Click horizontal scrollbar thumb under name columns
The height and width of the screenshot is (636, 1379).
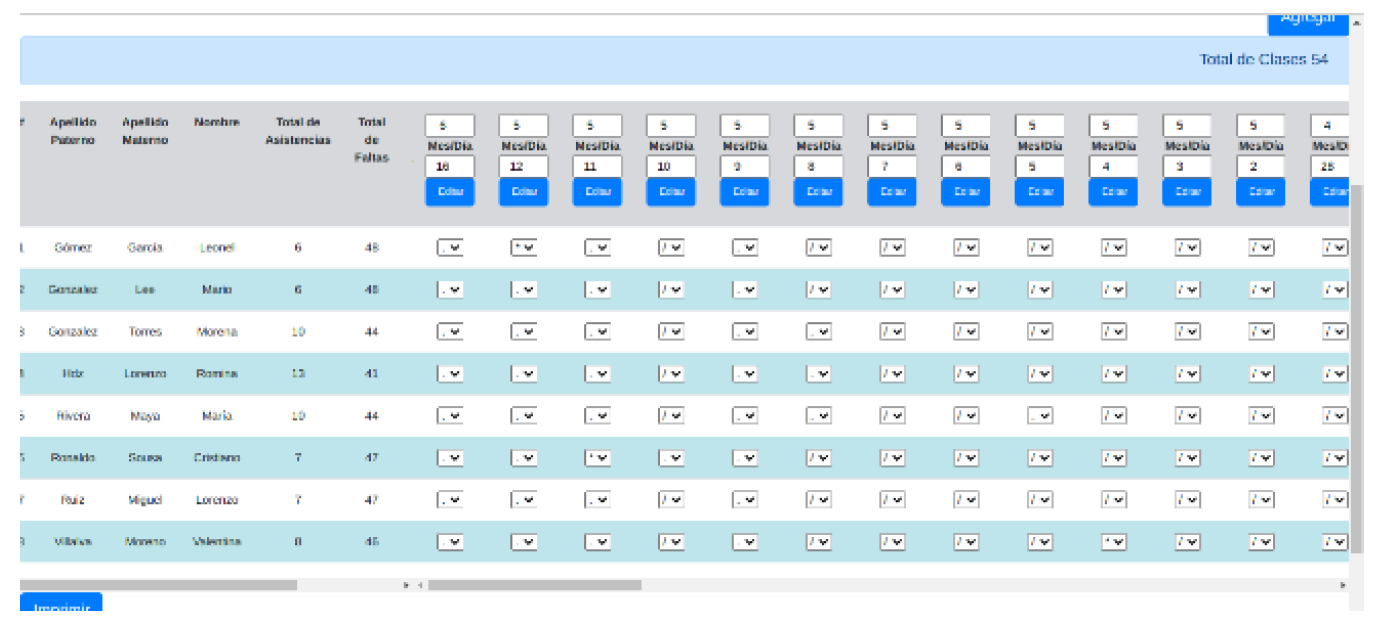(x=158, y=585)
